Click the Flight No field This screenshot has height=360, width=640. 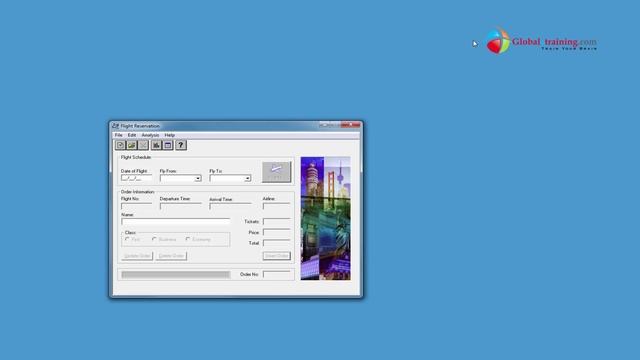[x=136, y=206]
